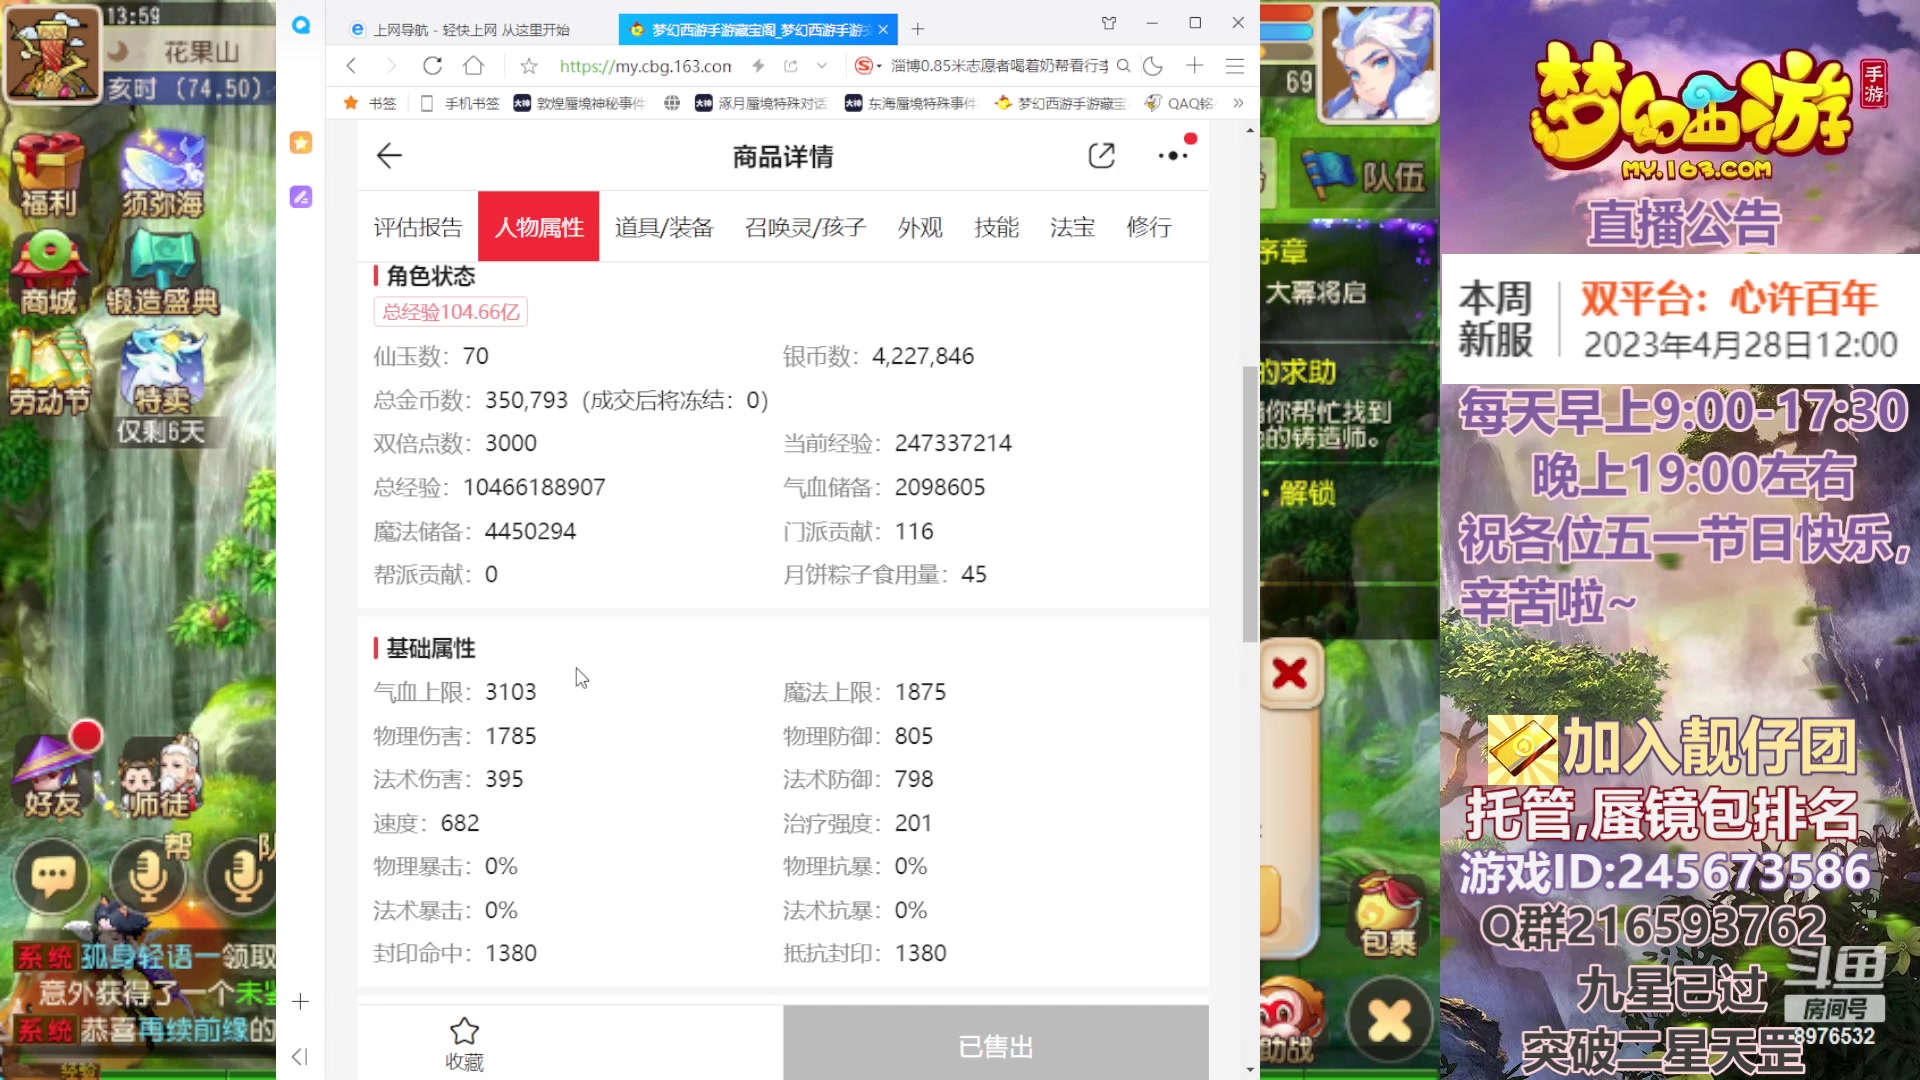The image size is (1920, 1080).
Task: Open the 队伍 team flag button
Action: [x=1365, y=176]
